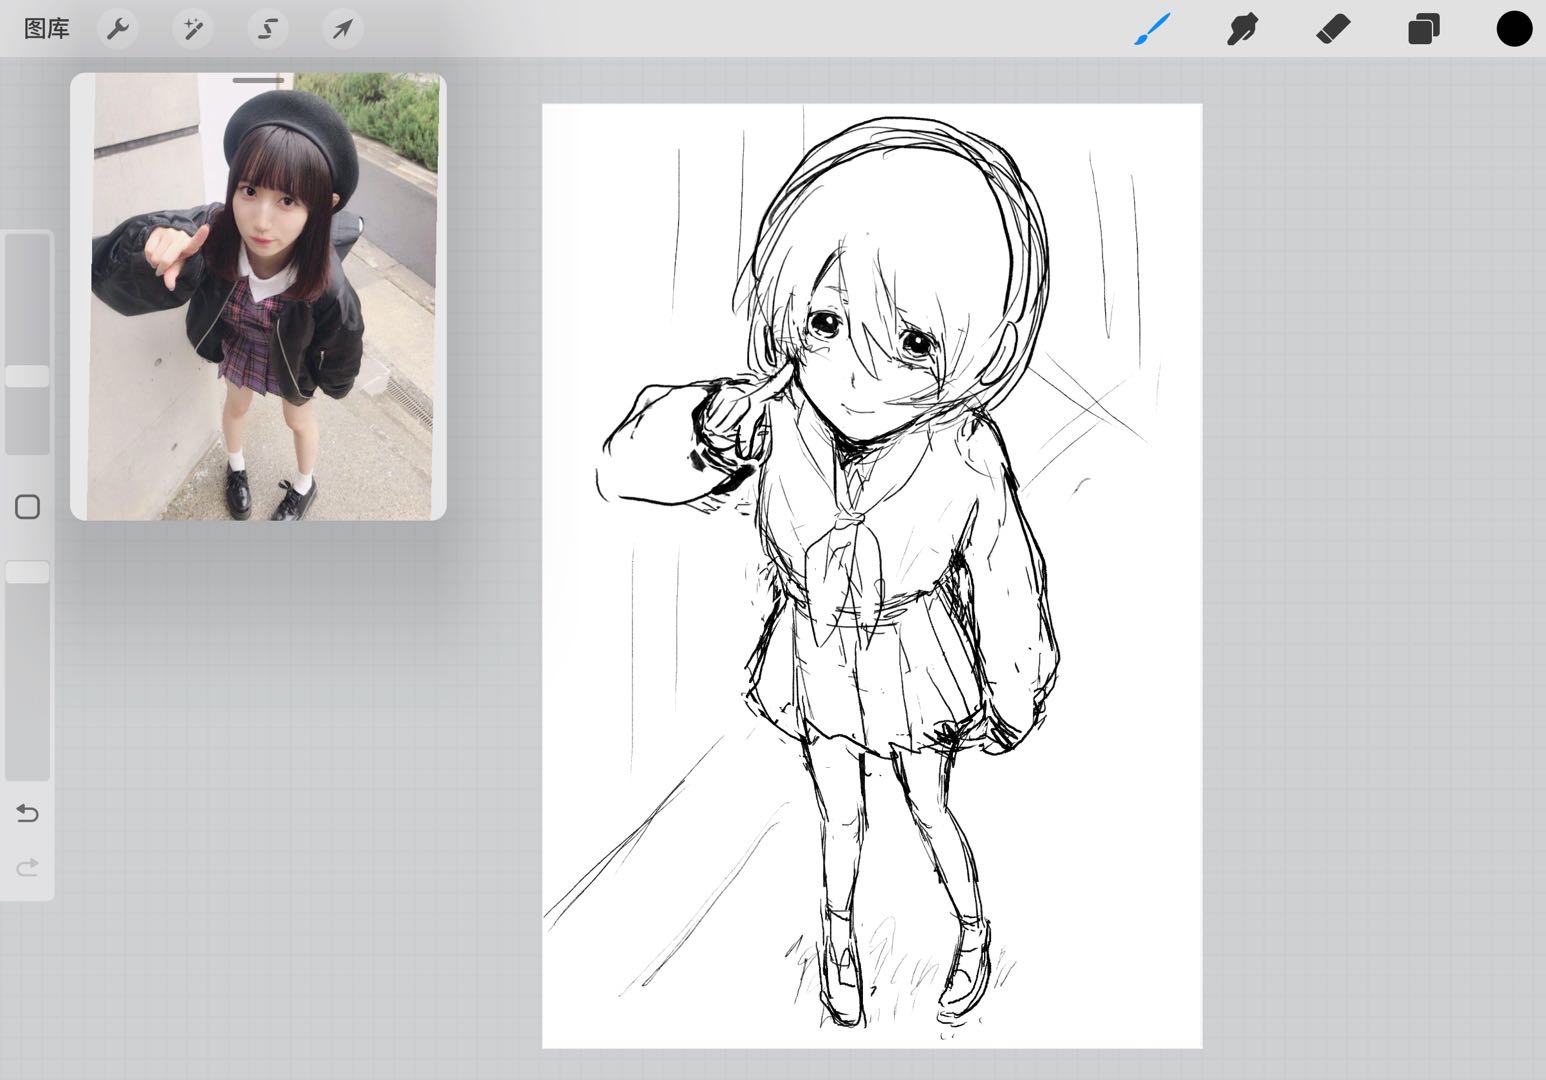Select the Smudge tool
This screenshot has height=1080, width=1546.
(1242, 29)
